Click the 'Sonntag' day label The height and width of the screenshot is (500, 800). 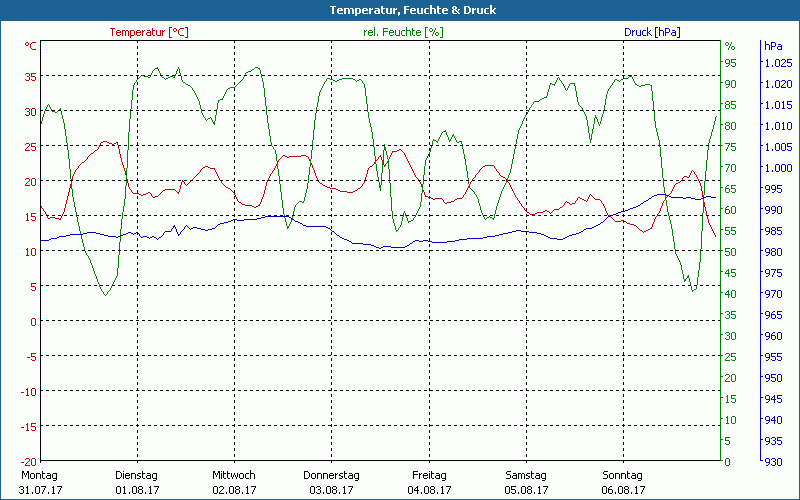[x=622, y=475]
